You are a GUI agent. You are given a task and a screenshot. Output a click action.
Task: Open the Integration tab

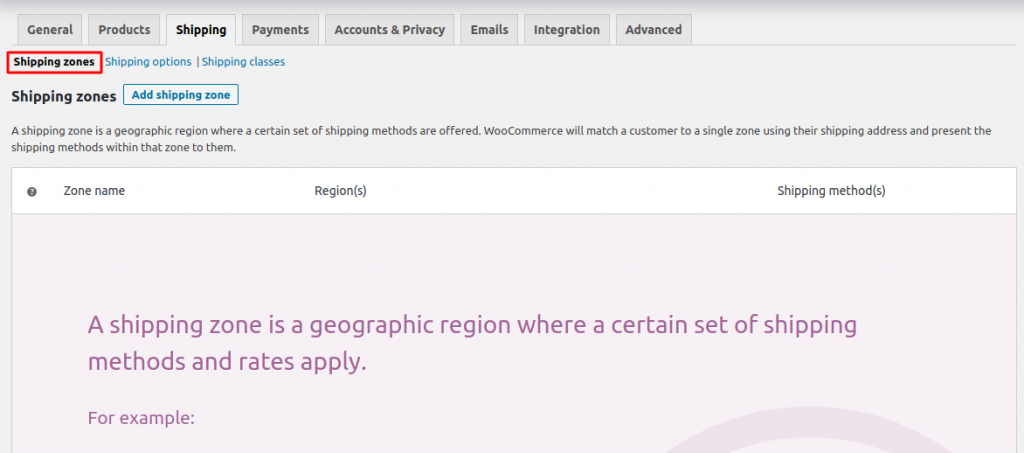[566, 30]
